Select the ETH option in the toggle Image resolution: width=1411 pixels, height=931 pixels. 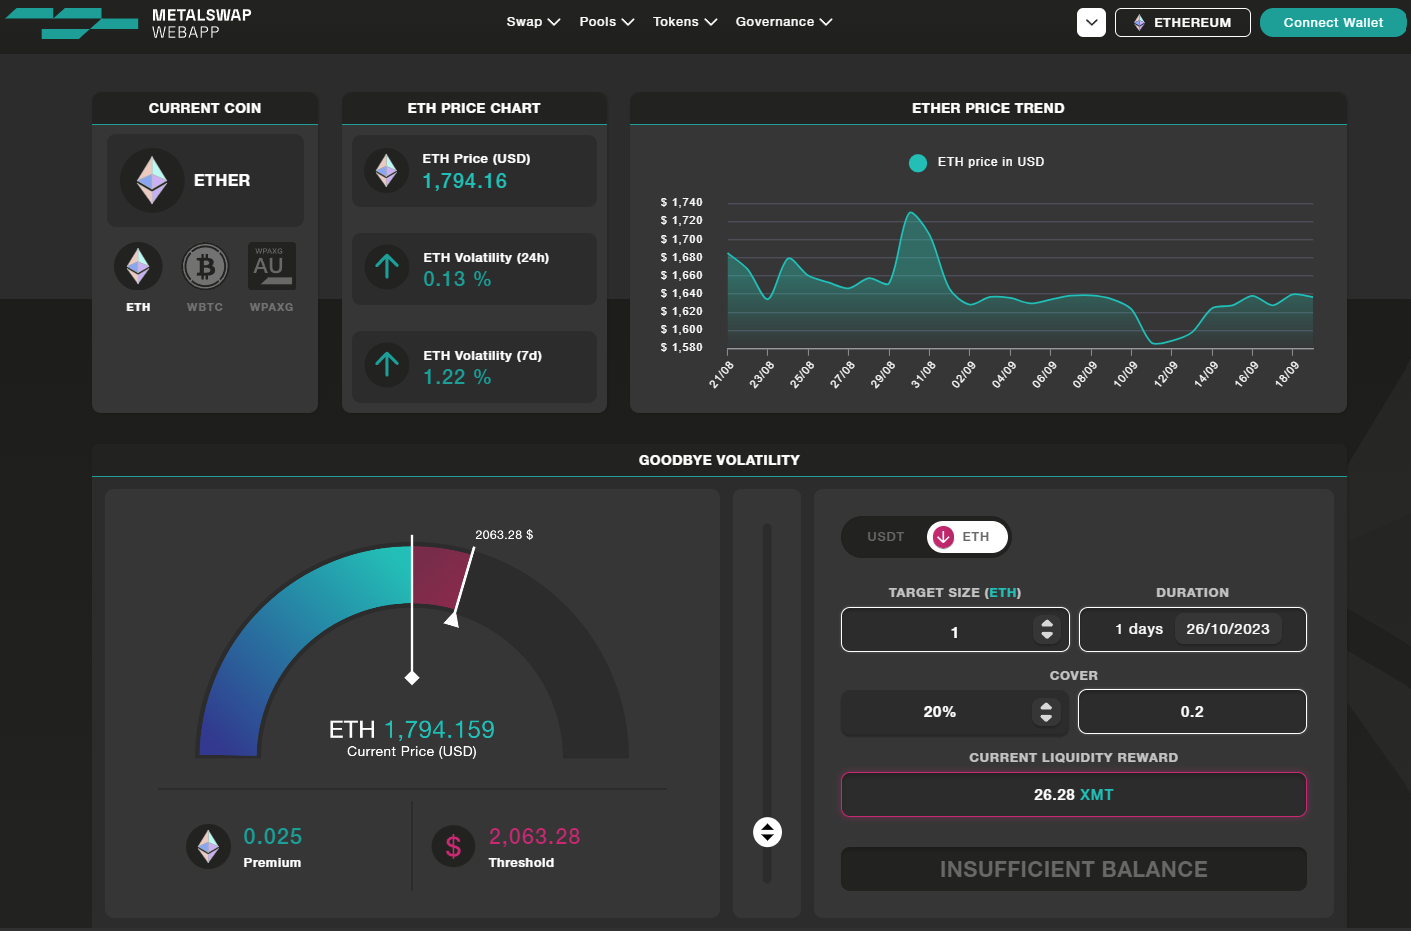pos(967,537)
